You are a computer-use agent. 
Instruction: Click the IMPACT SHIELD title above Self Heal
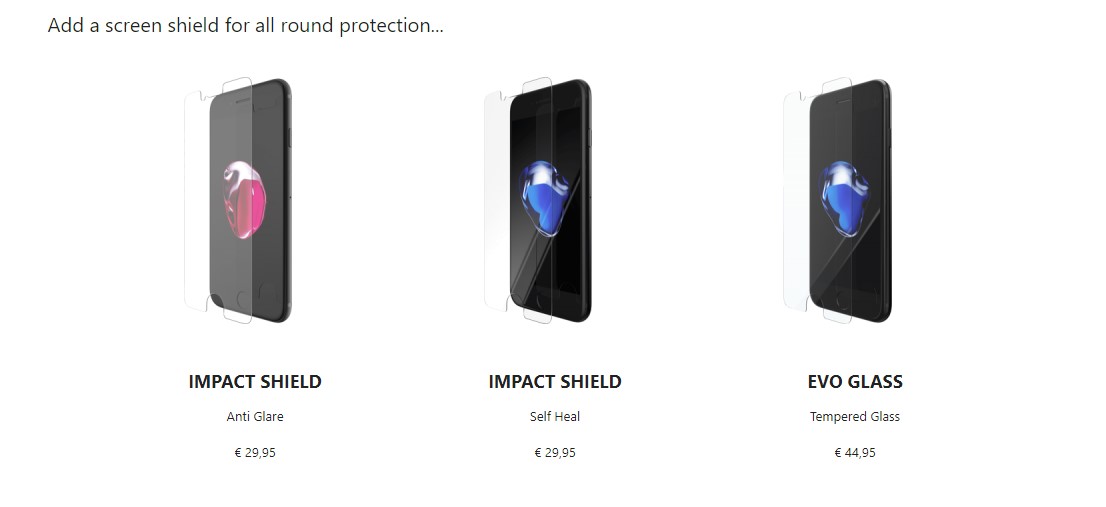[x=555, y=381]
